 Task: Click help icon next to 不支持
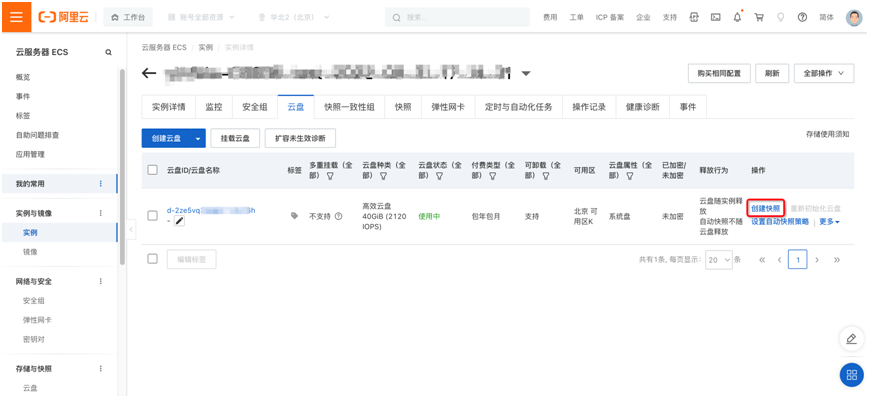click(338, 216)
